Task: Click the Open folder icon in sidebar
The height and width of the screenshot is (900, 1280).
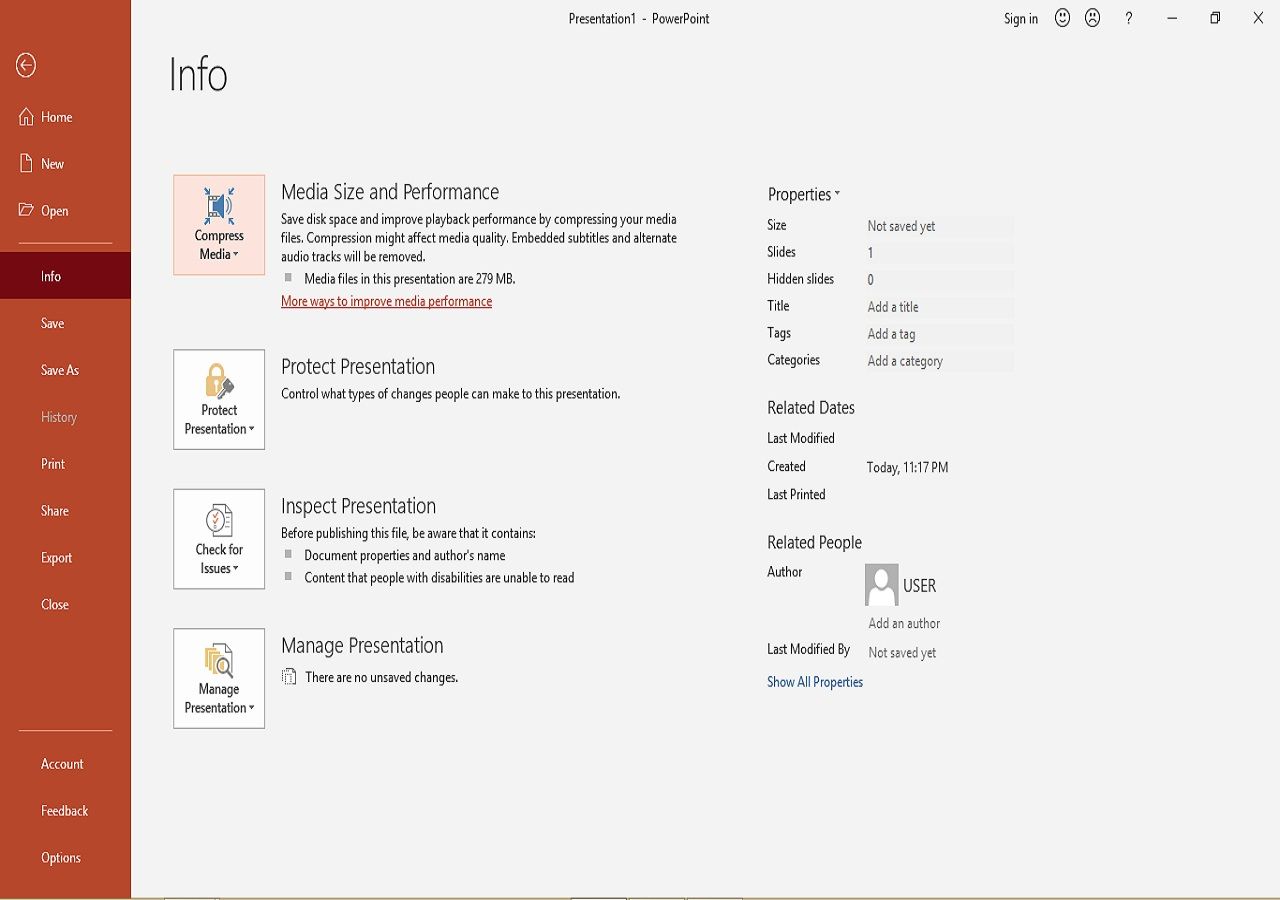Action: tap(27, 210)
